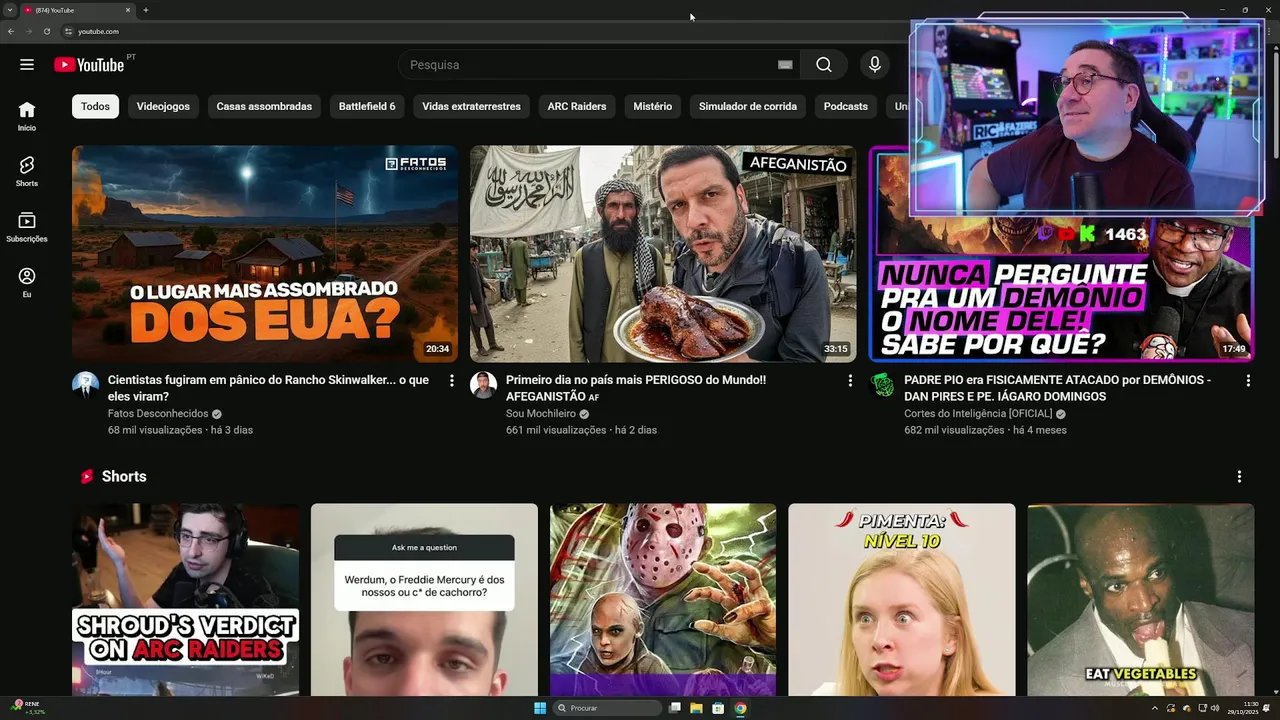This screenshot has width=1280, height=720.
Task: Filter feed by Vidas extraterrestres chip
Action: (471, 106)
